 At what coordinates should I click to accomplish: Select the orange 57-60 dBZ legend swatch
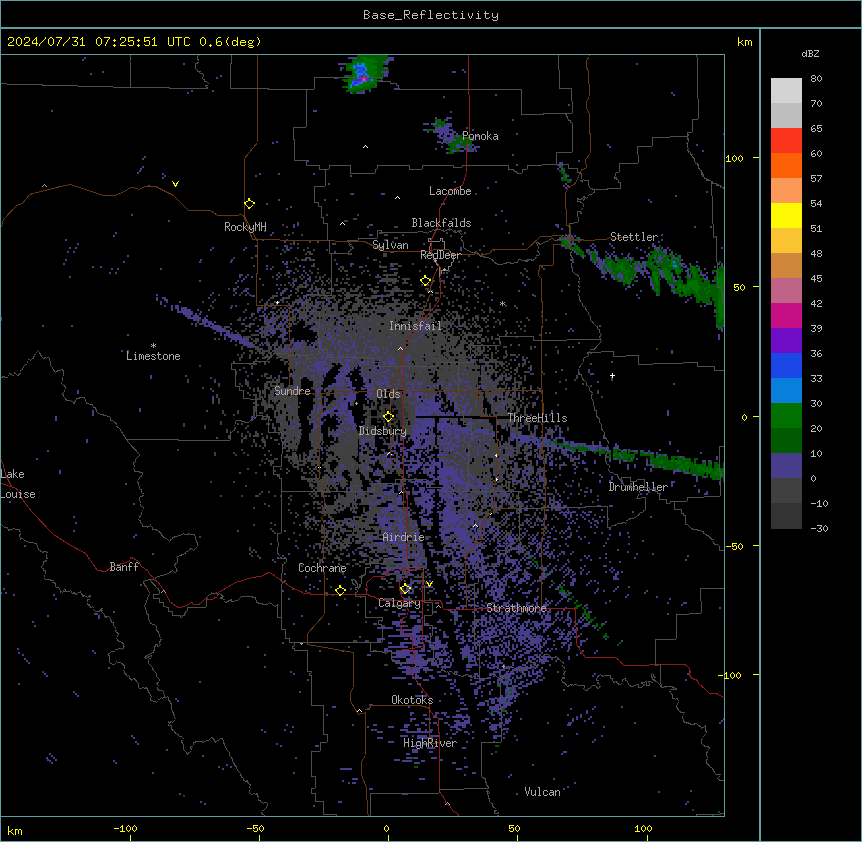(x=786, y=165)
